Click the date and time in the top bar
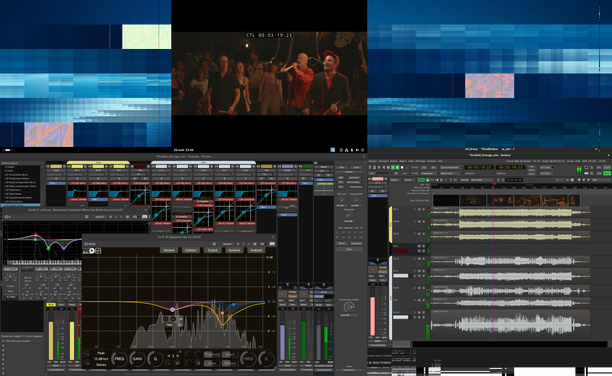This screenshot has width=612, height=376. coord(183,150)
